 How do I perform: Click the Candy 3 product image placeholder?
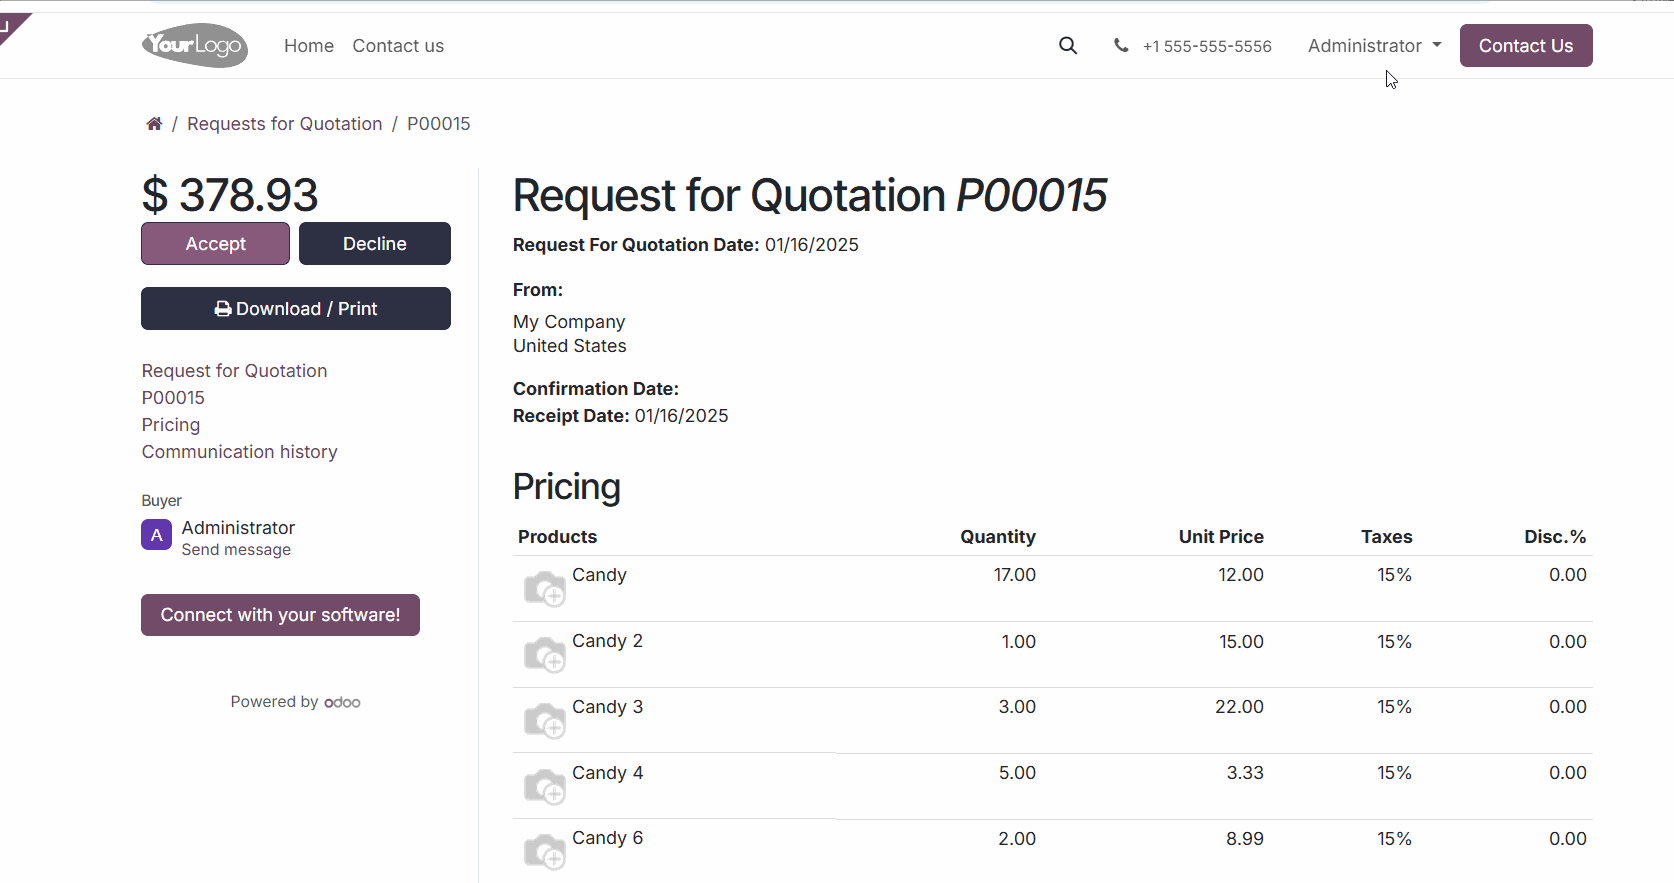pos(545,720)
